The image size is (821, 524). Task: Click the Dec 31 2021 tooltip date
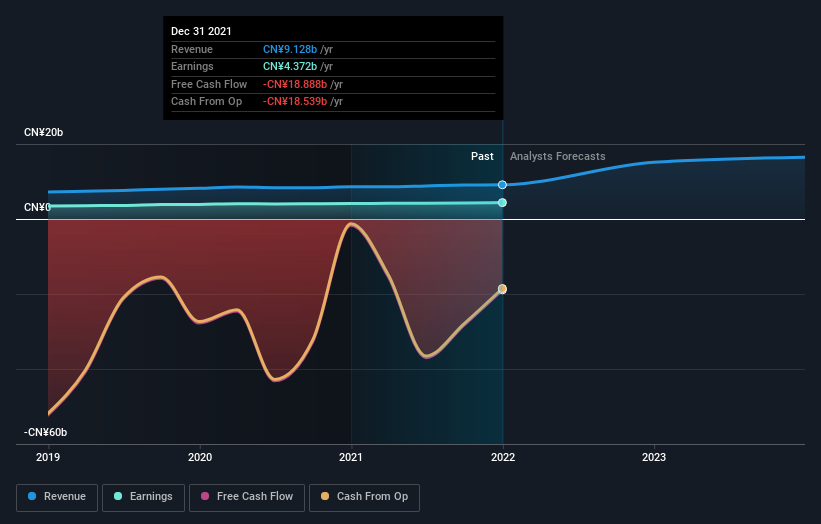tap(202, 31)
